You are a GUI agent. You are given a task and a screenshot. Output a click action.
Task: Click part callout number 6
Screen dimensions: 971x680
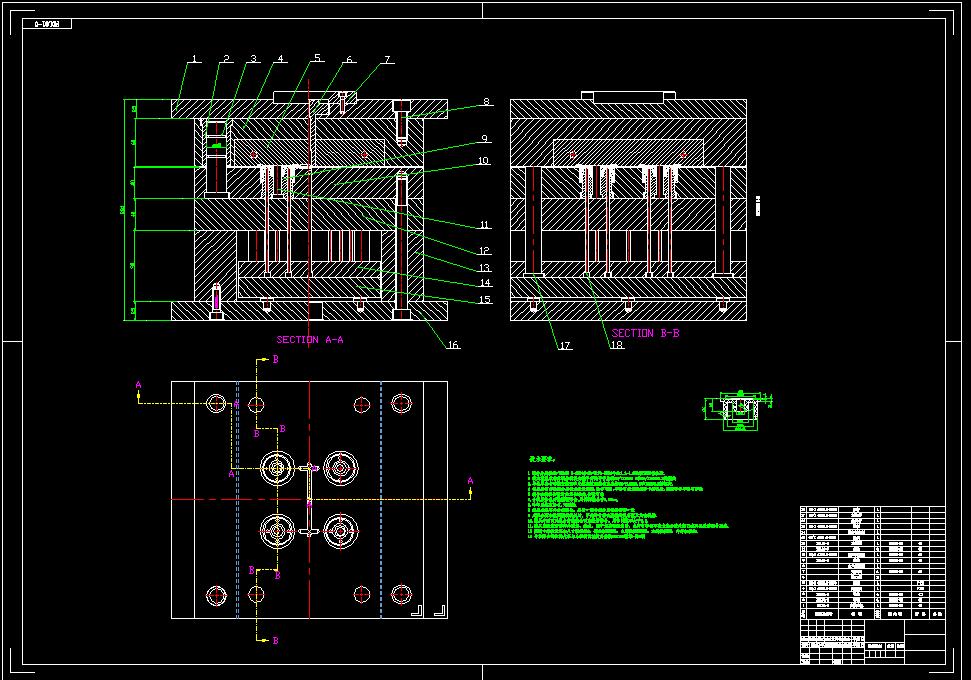click(349, 59)
